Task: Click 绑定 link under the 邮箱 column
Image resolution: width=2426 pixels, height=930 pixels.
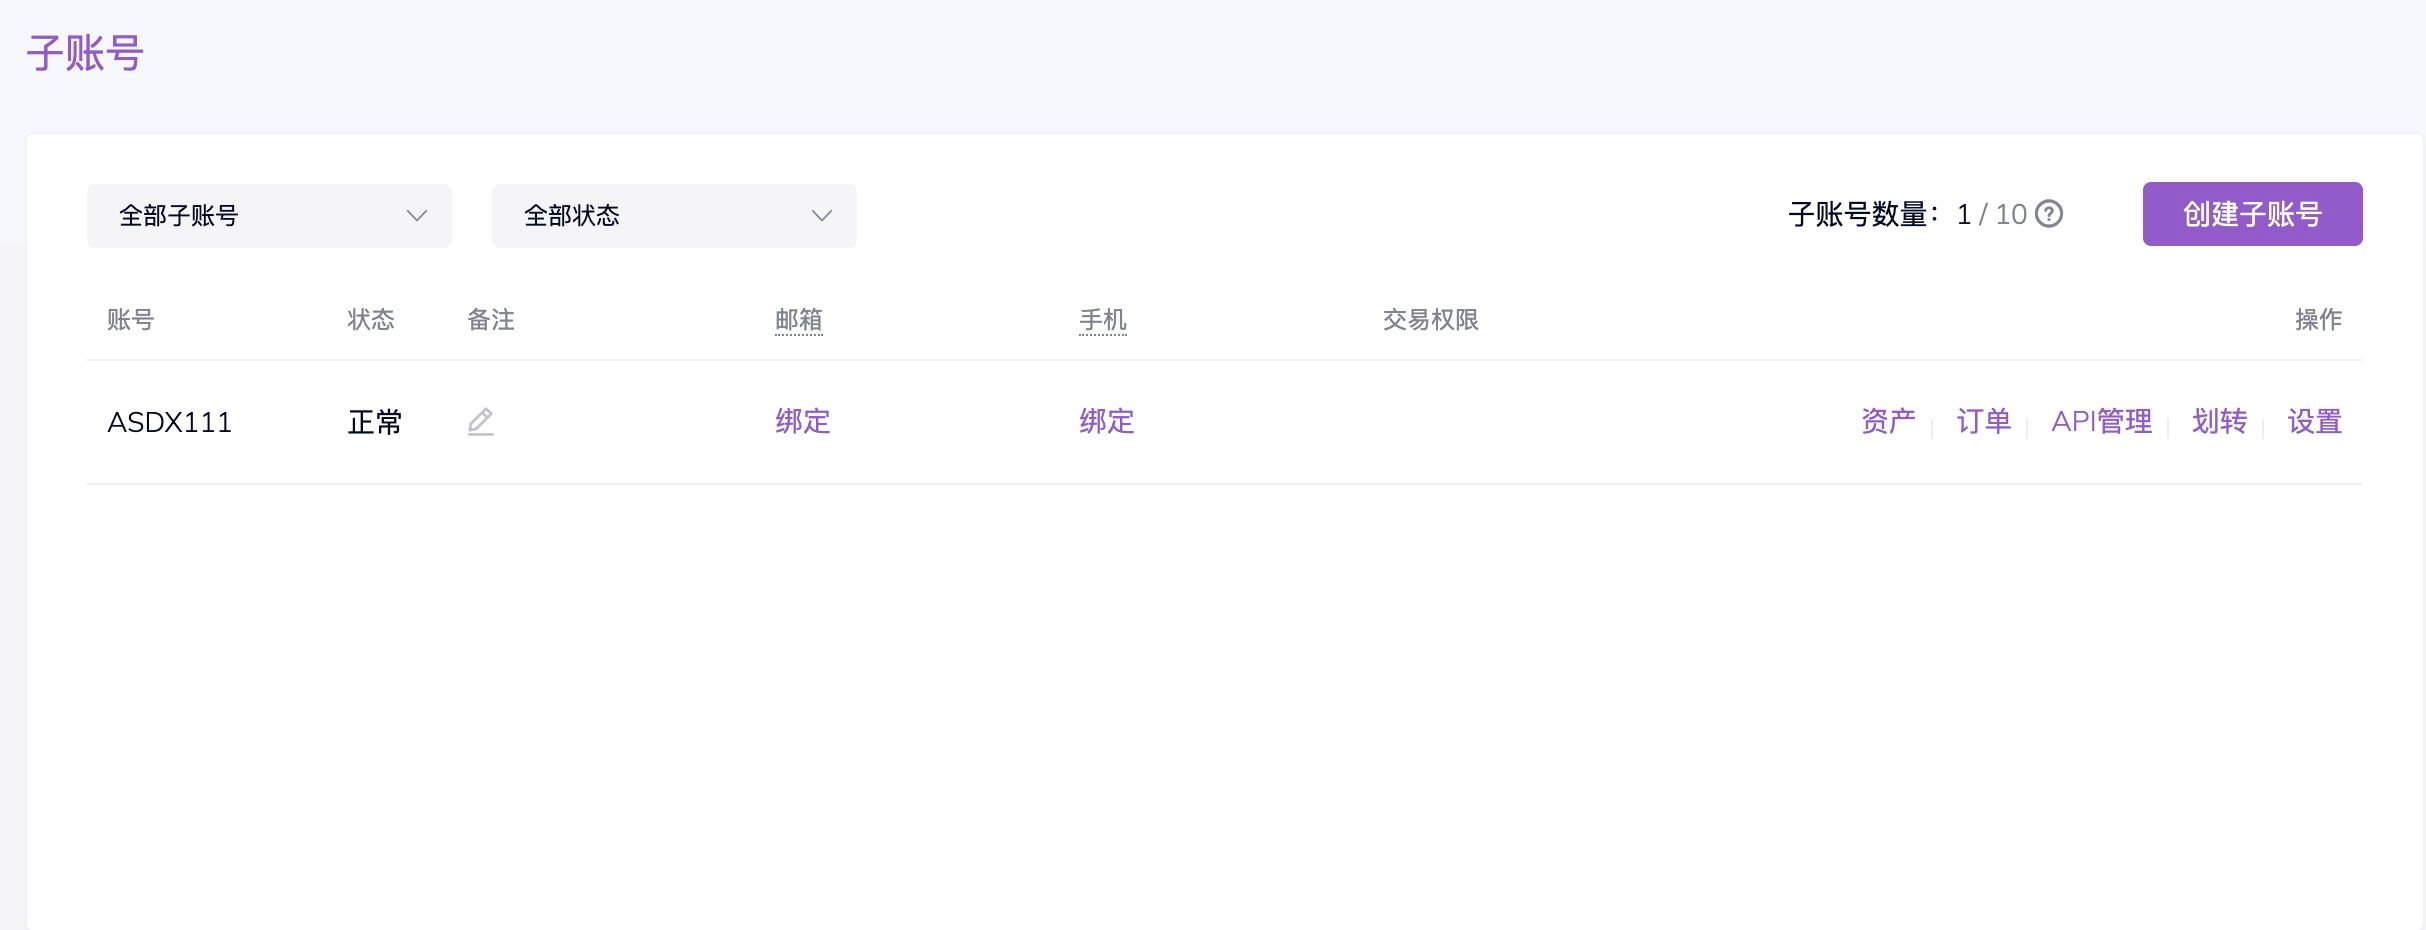Action: point(803,422)
